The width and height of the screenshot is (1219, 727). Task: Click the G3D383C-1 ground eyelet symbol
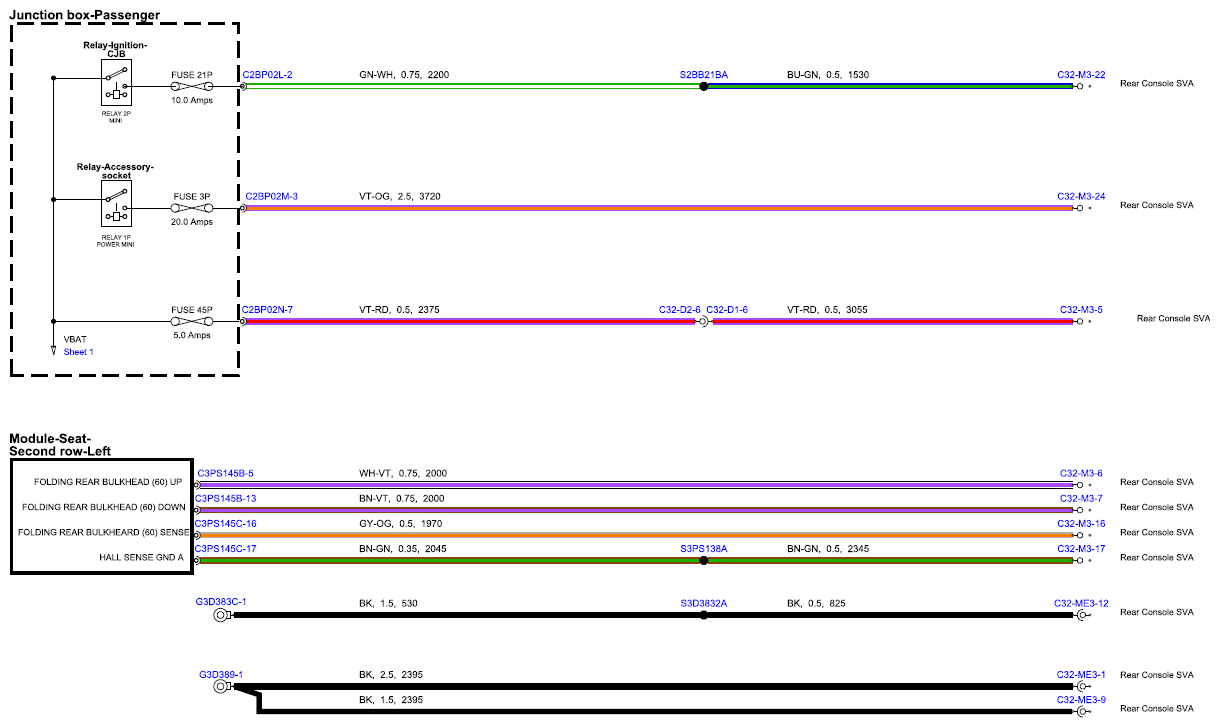click(221, 615)
